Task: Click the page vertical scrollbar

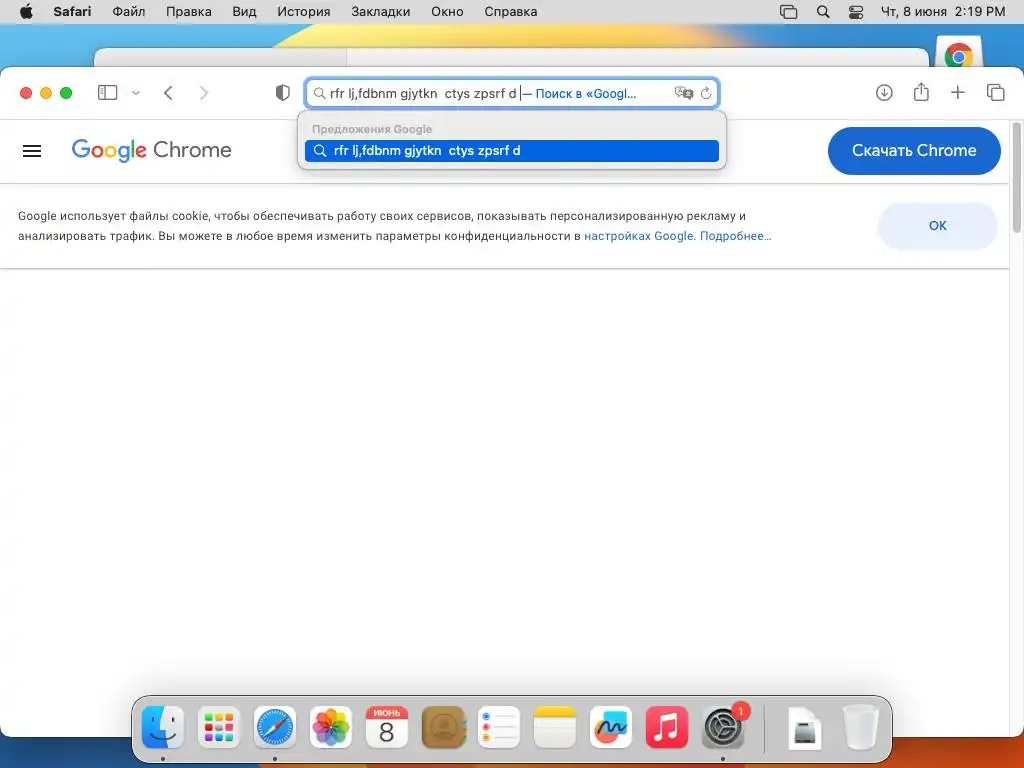Action: [1017, 176]
